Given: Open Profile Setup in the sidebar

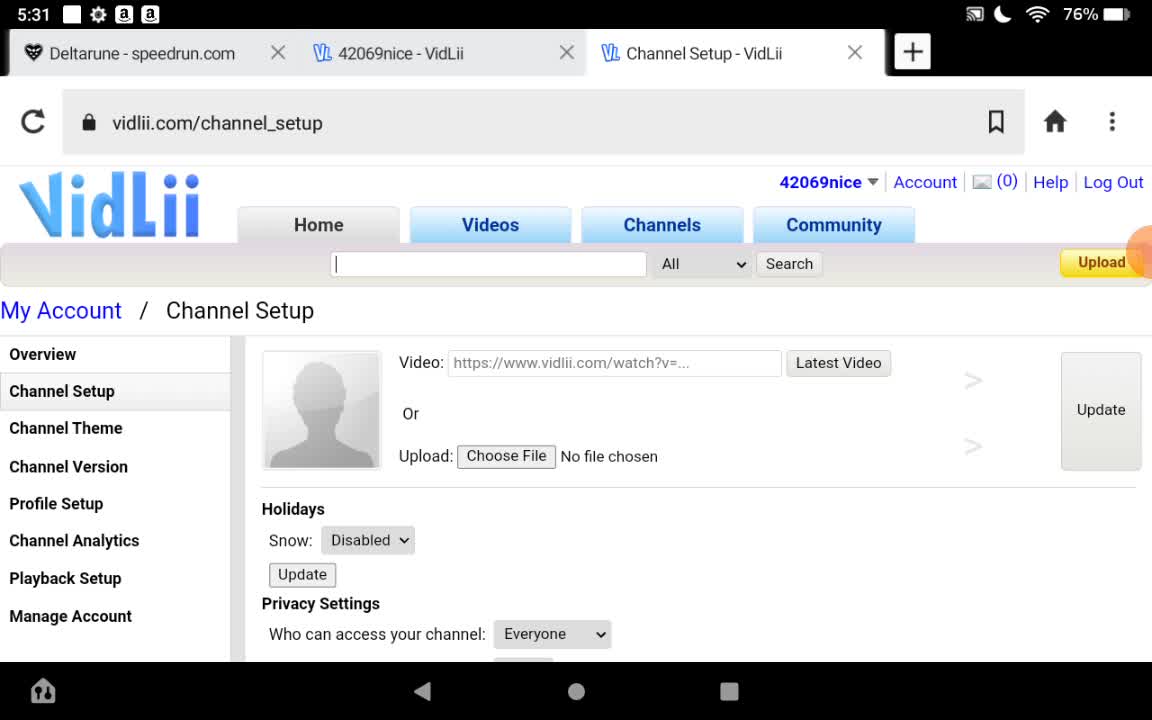Looking at the screenshot, I should pyautogui.click(x=56, y=503).
